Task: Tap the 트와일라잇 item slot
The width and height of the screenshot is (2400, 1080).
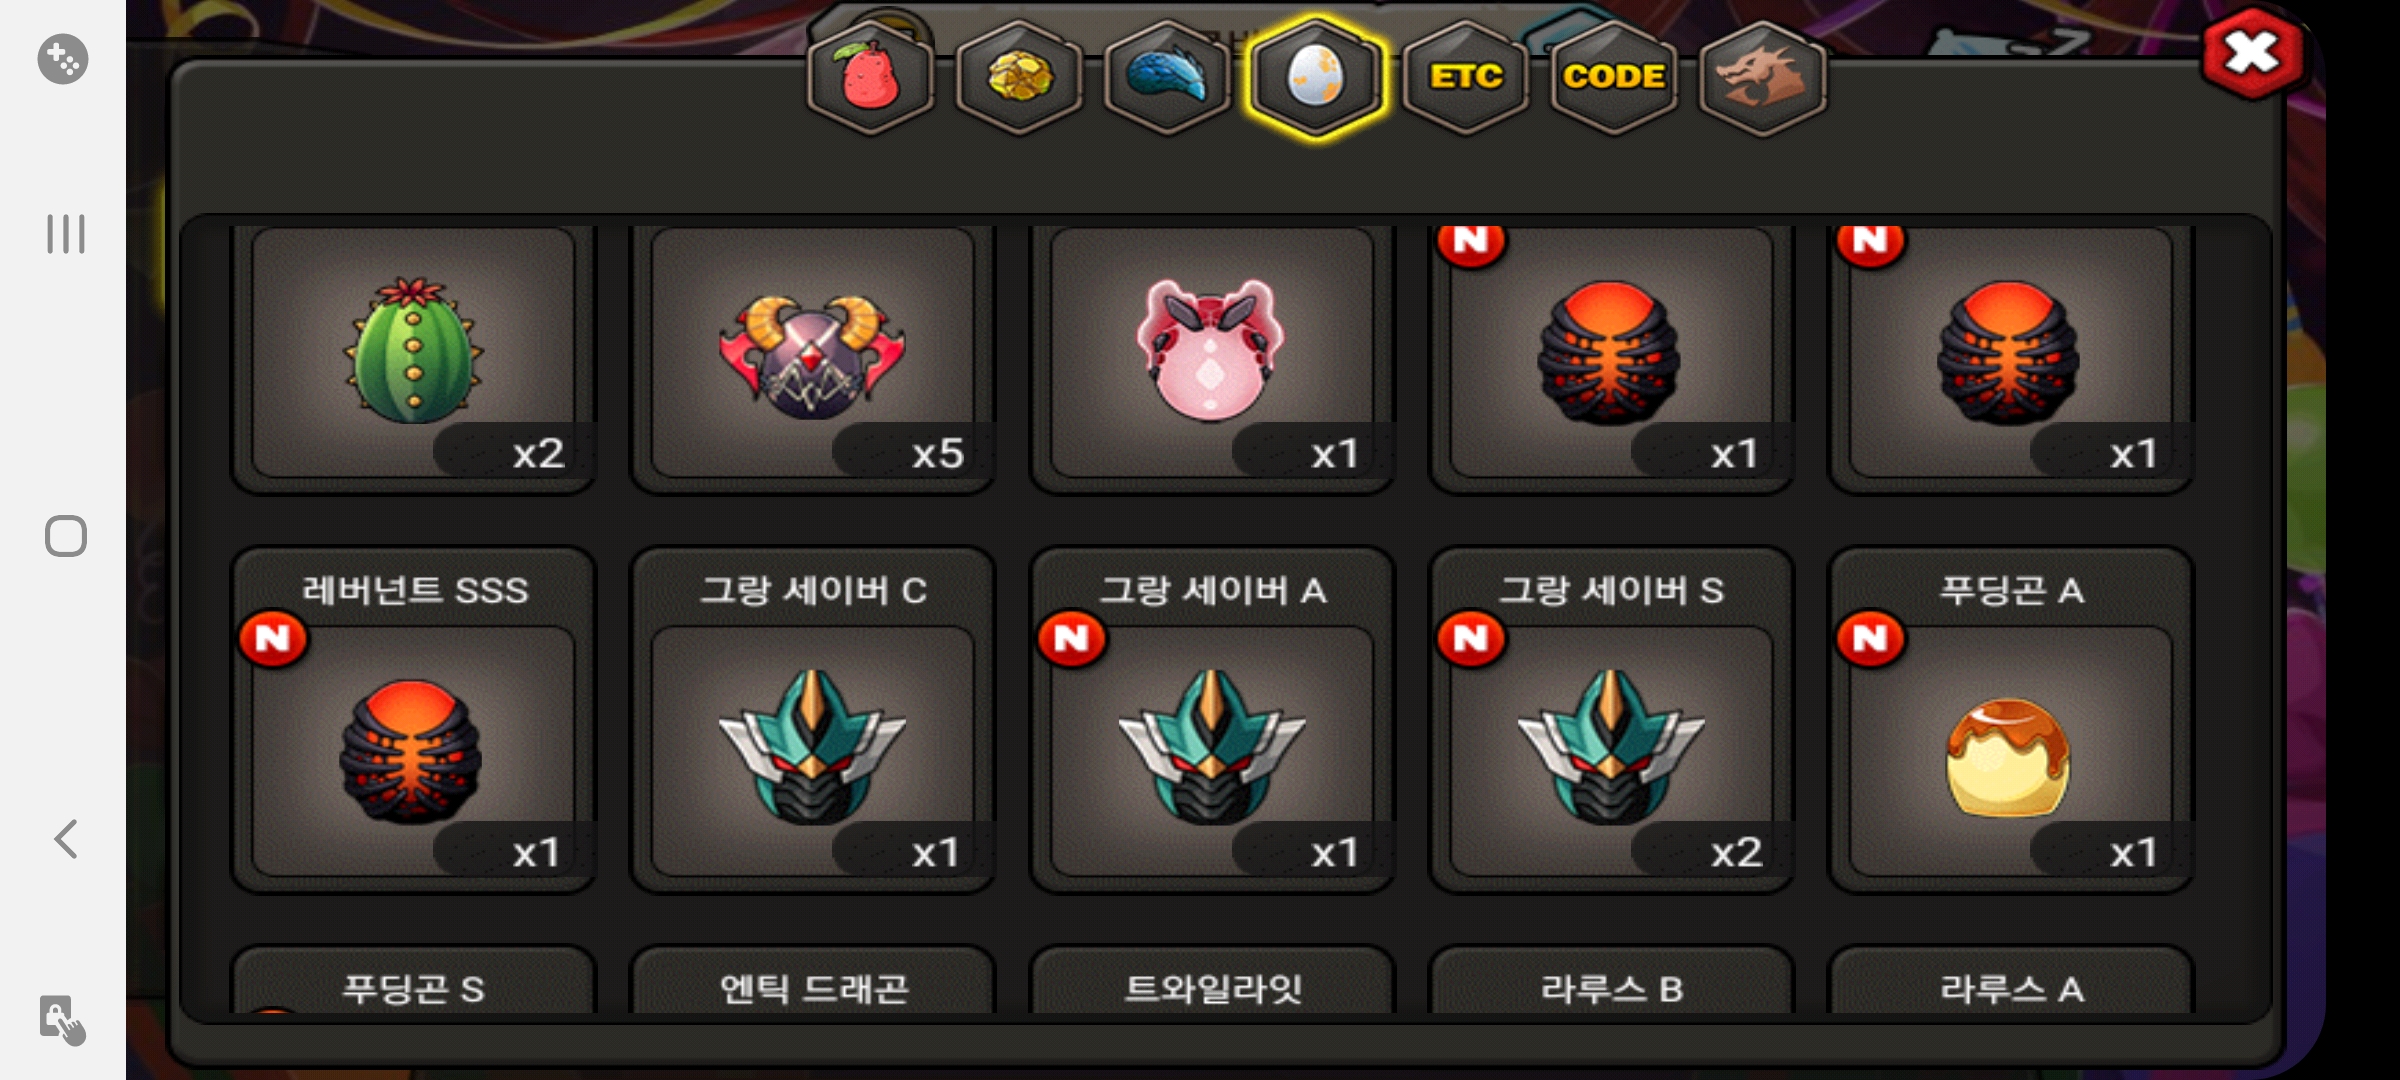Action: click(1212, 981)
